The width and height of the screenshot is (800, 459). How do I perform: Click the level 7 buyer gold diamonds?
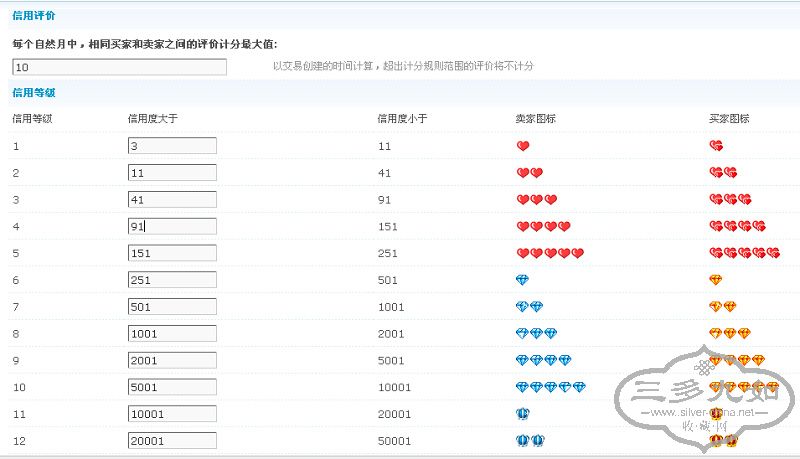point(722,307)
